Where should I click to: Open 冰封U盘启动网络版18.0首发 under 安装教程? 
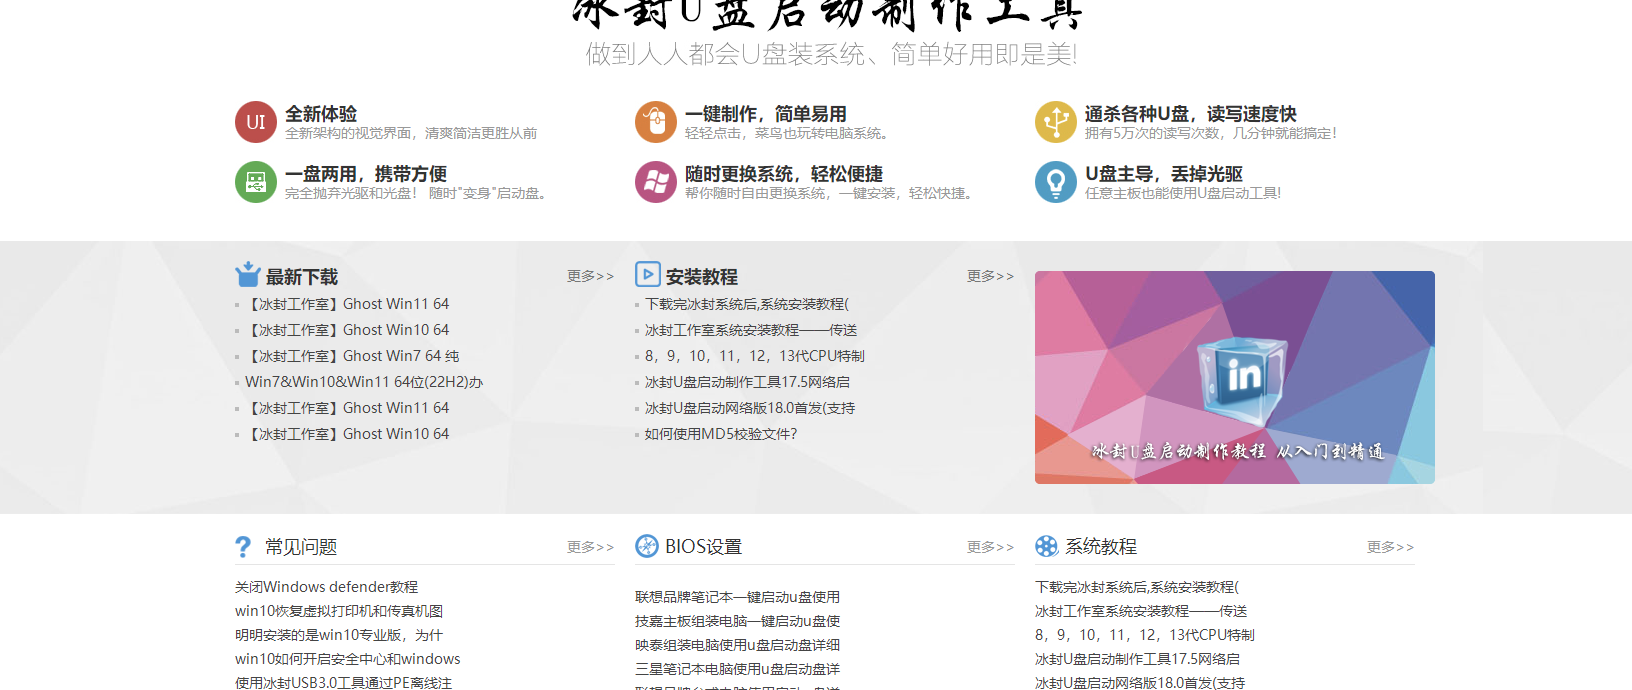[x=750, y=408]
